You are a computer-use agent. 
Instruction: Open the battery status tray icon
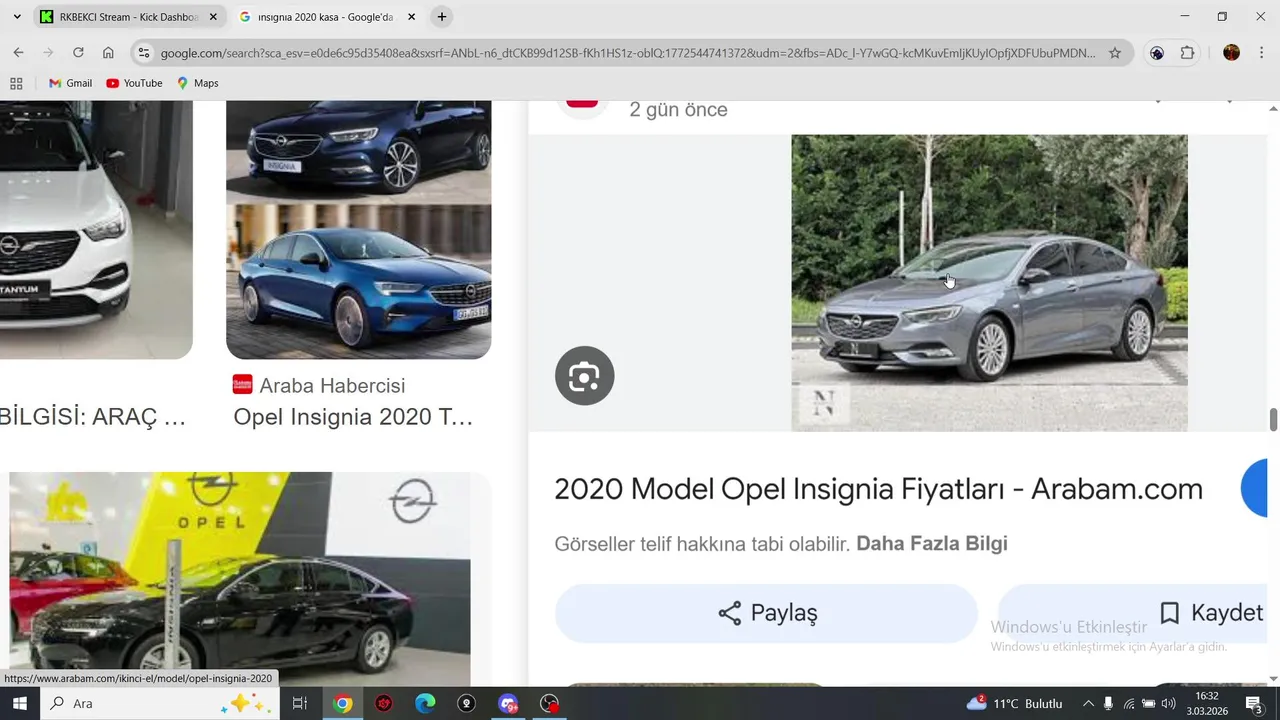pyautogui.click(x=1149, y=703)
